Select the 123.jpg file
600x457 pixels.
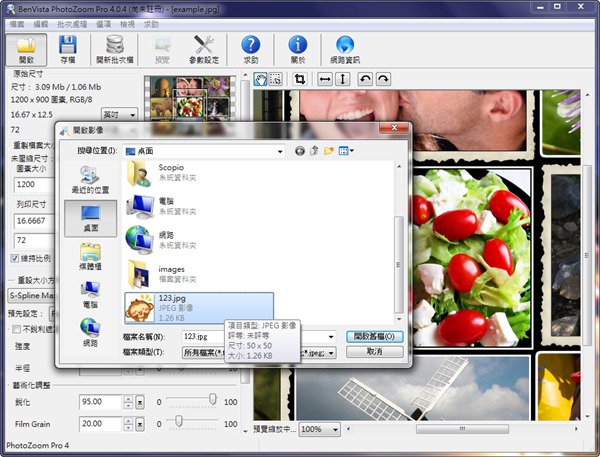pyautogui.click(x=199, y=308)
